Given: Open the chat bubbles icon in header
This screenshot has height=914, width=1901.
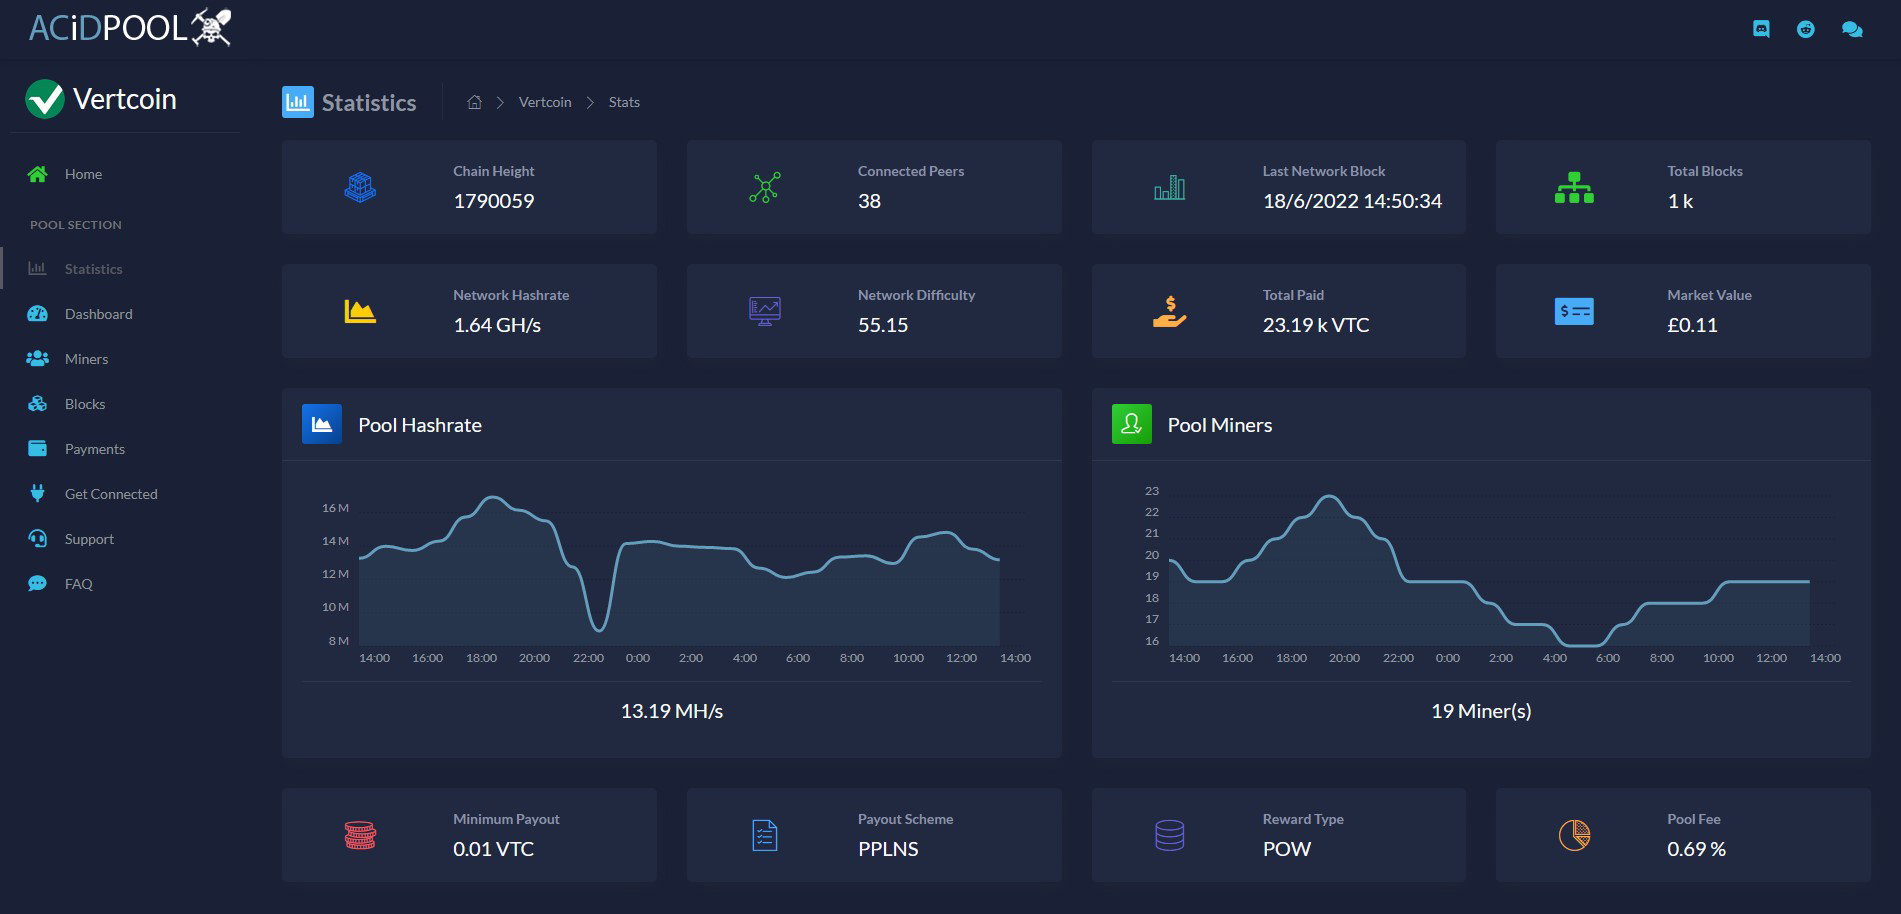Looking at the screenshot, I should coord(1852,29).
